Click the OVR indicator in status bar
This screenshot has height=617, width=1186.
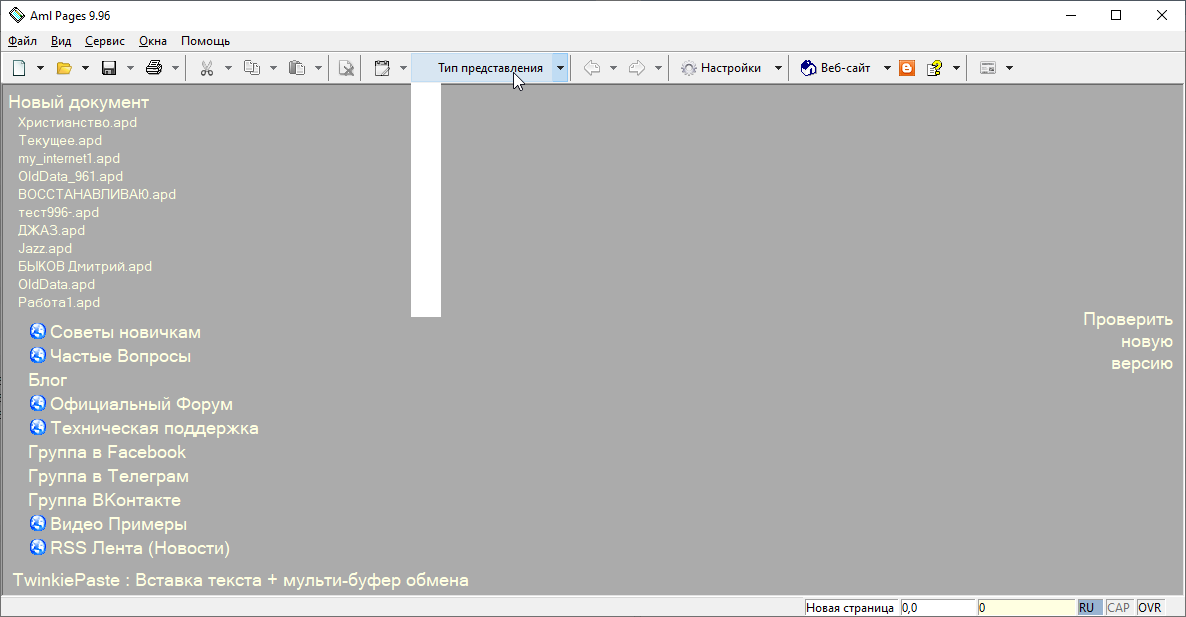tap(1150, 608)
